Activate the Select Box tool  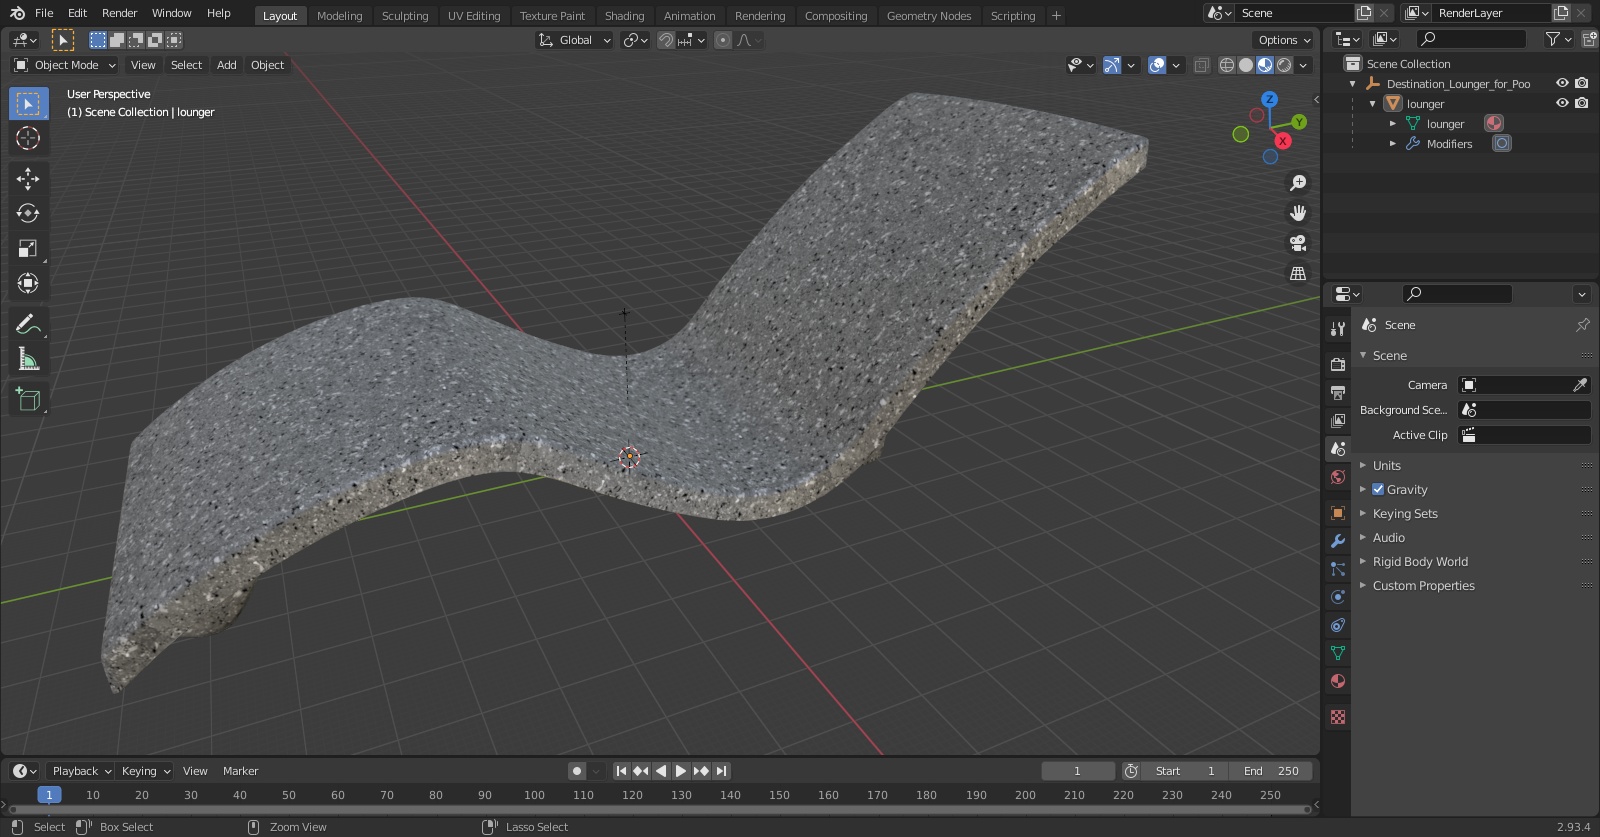[28, 103]
